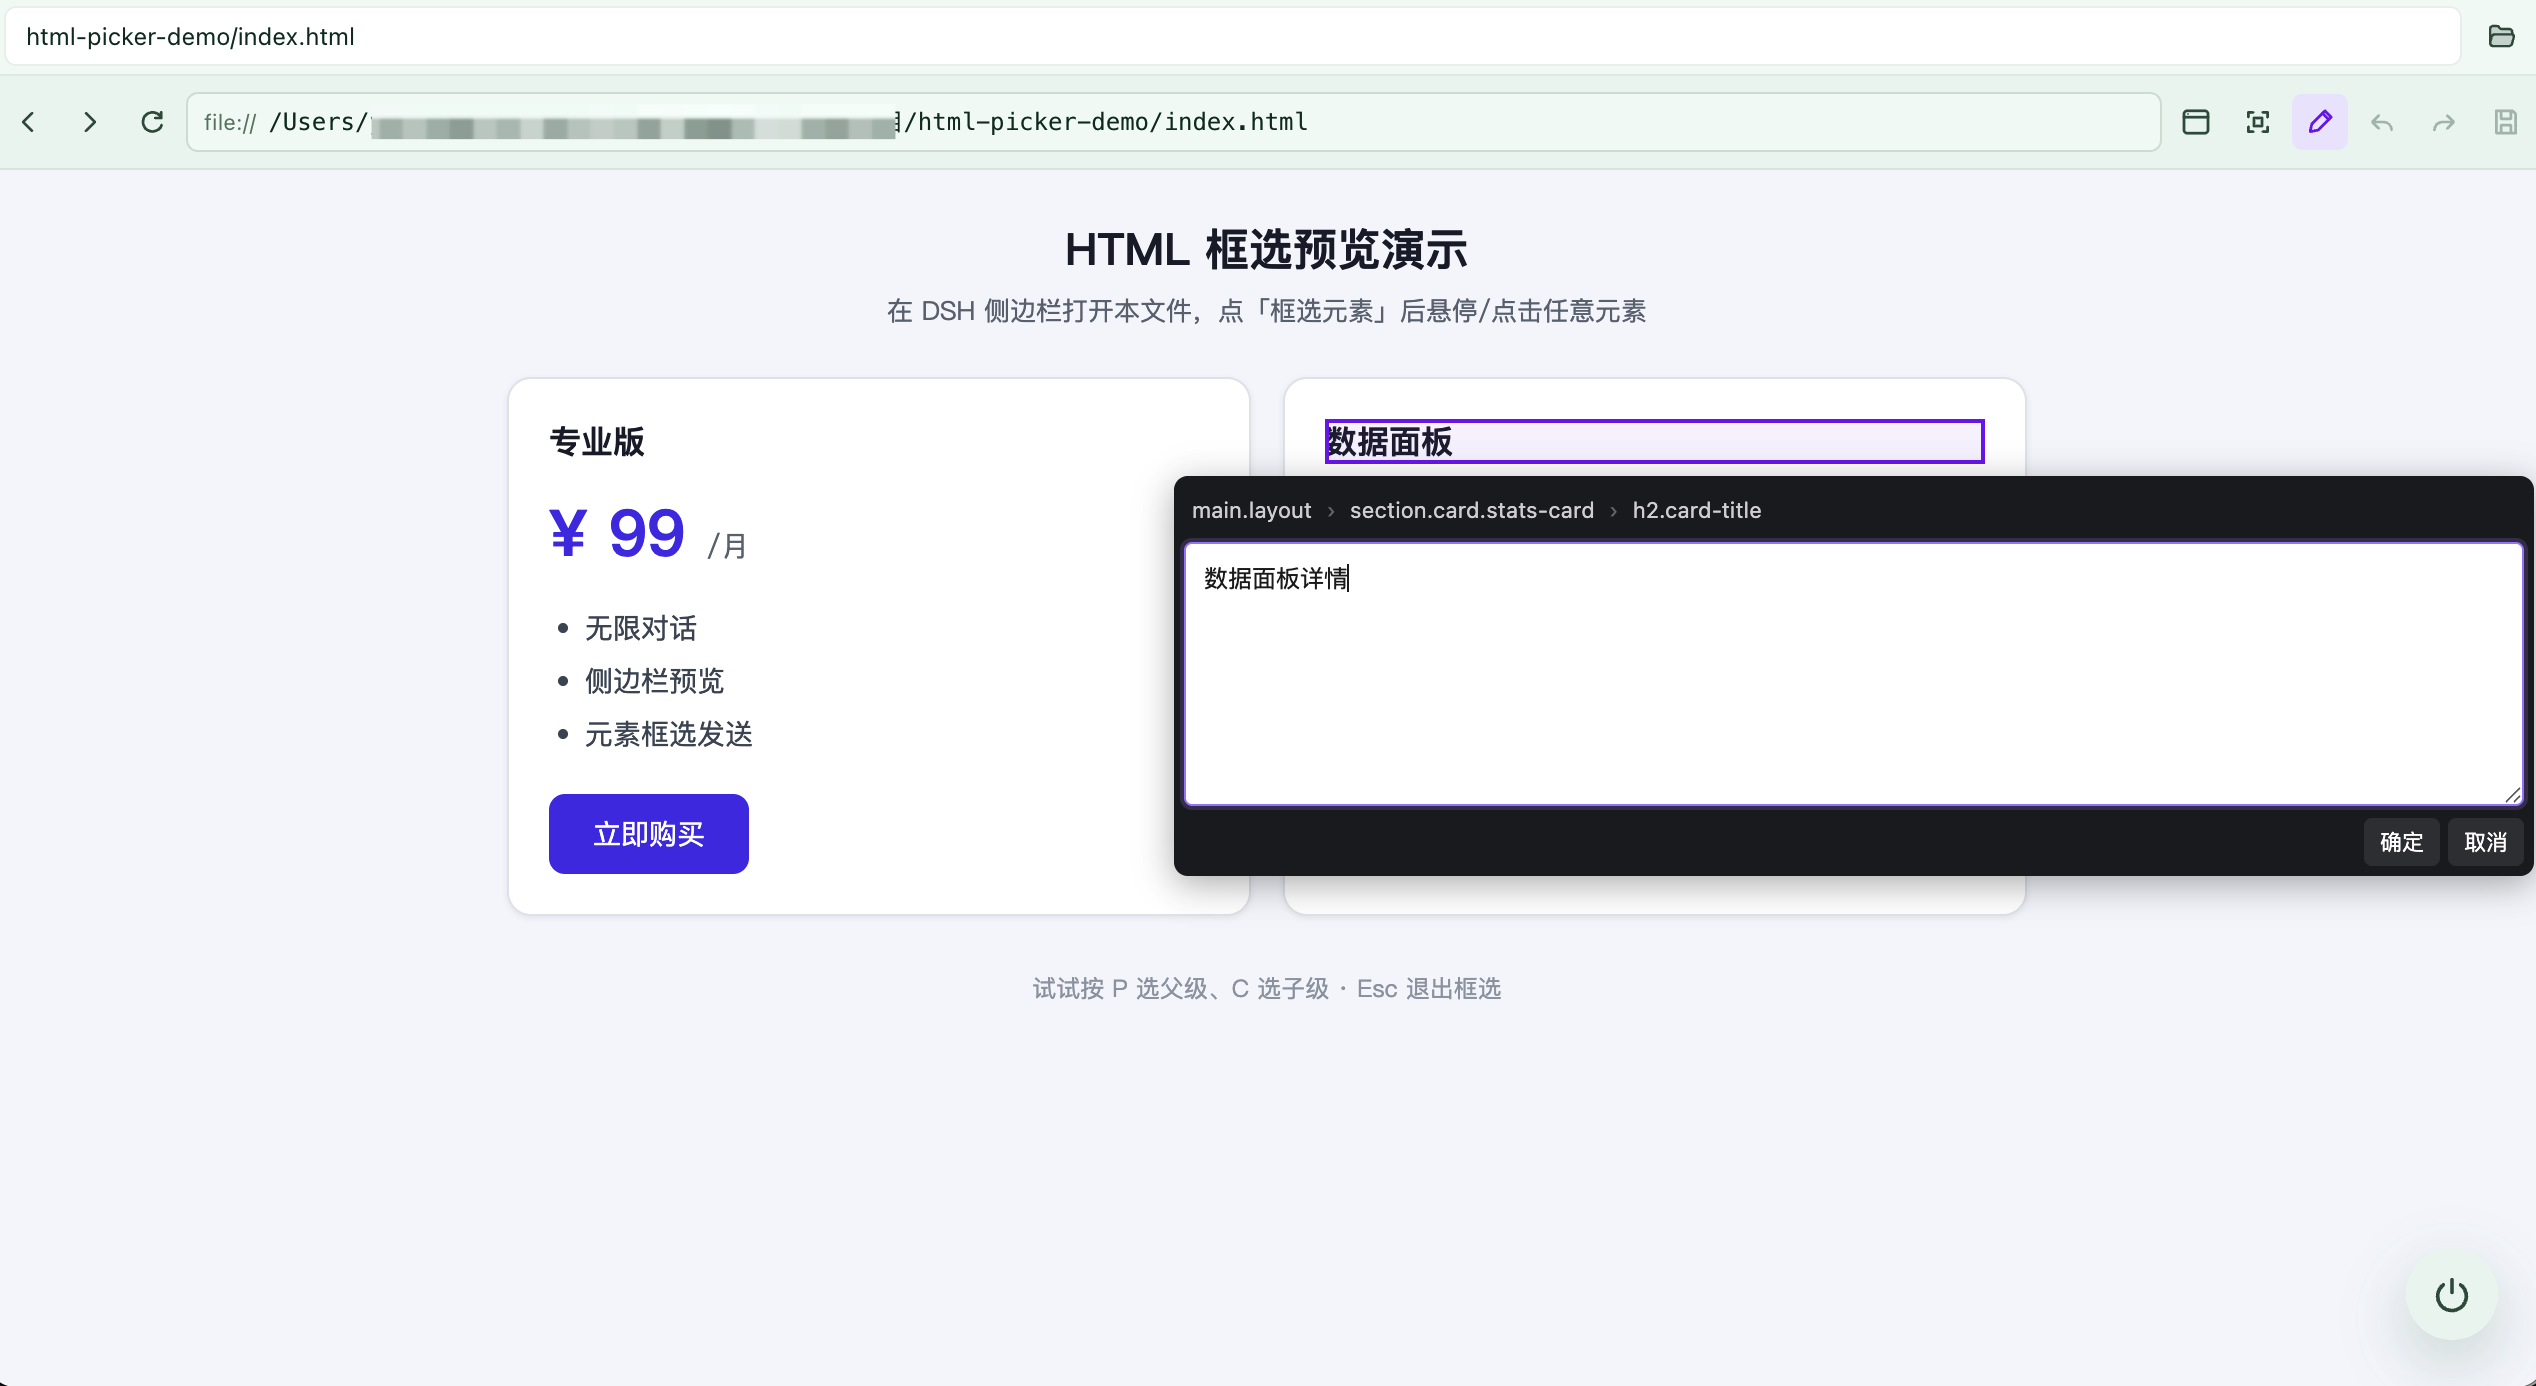2536x1386 pixels.
Task: Select main.layout in breadcrumb
Action: 1251,510
